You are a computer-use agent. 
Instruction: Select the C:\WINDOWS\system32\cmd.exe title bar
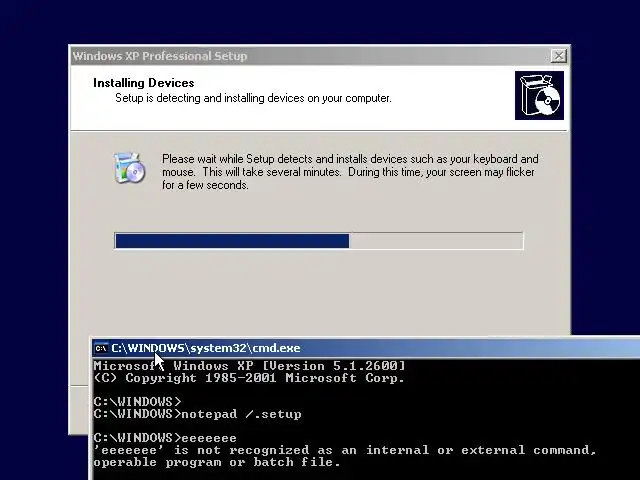[366, 348]
